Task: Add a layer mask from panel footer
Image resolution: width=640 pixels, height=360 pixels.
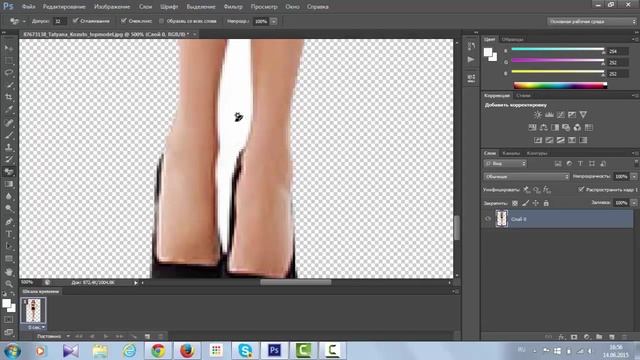Action: click(x=574, y=337)
